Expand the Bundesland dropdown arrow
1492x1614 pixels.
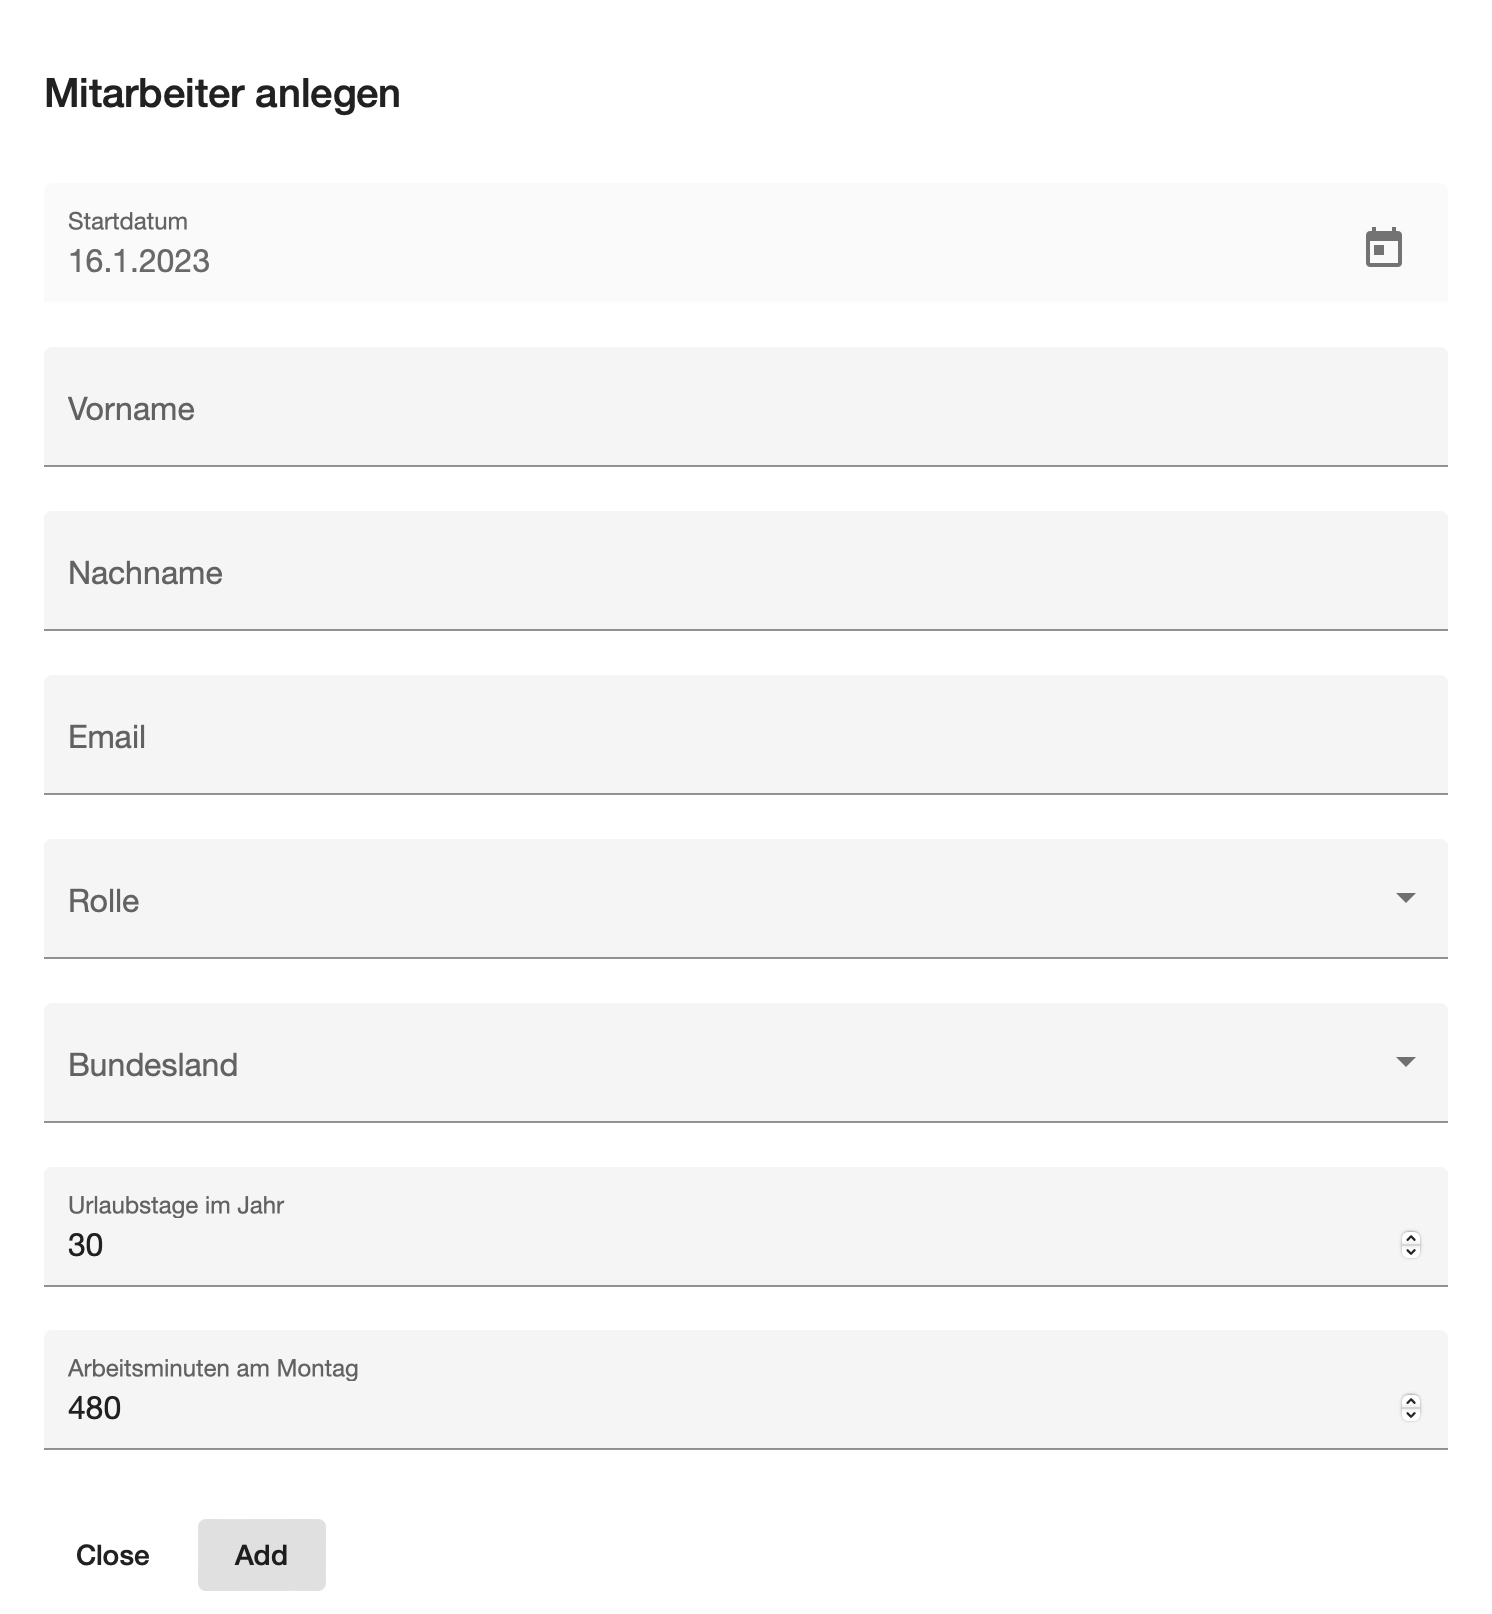click(1406, 1062)
